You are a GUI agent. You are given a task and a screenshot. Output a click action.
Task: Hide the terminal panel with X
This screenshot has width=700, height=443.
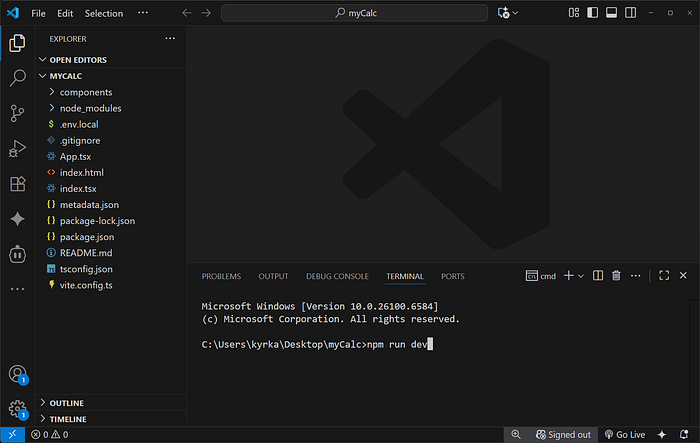[683, 276]
